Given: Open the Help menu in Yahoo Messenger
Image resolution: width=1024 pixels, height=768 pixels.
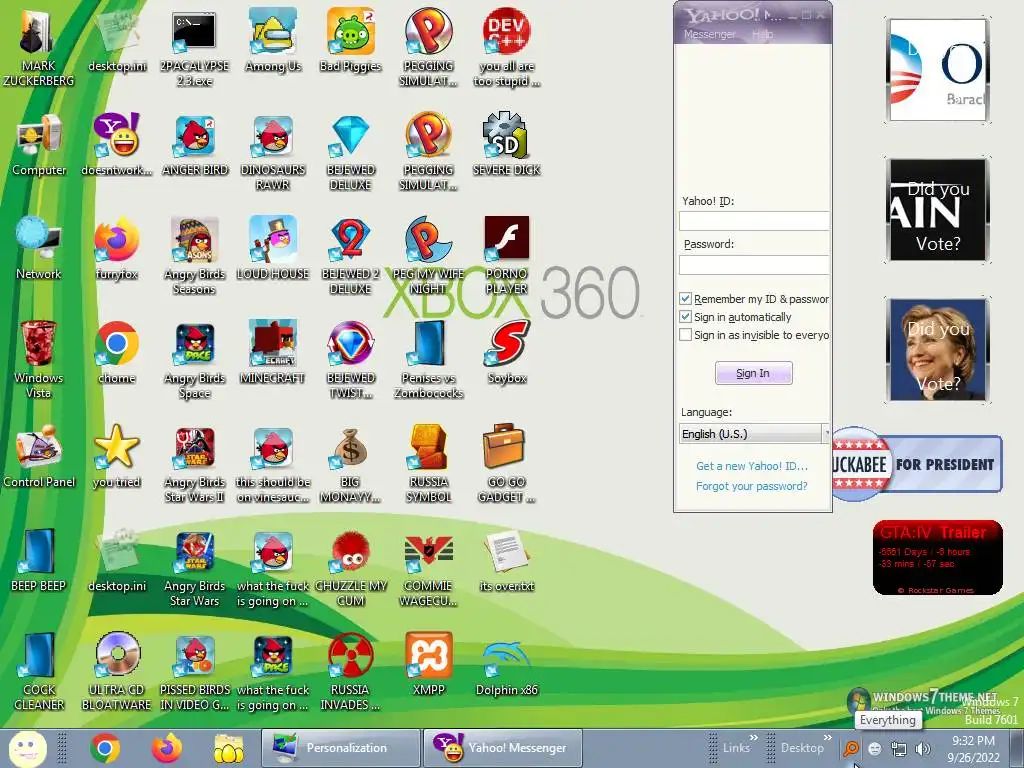Looking at the screenshot, I should coord(762,34).
